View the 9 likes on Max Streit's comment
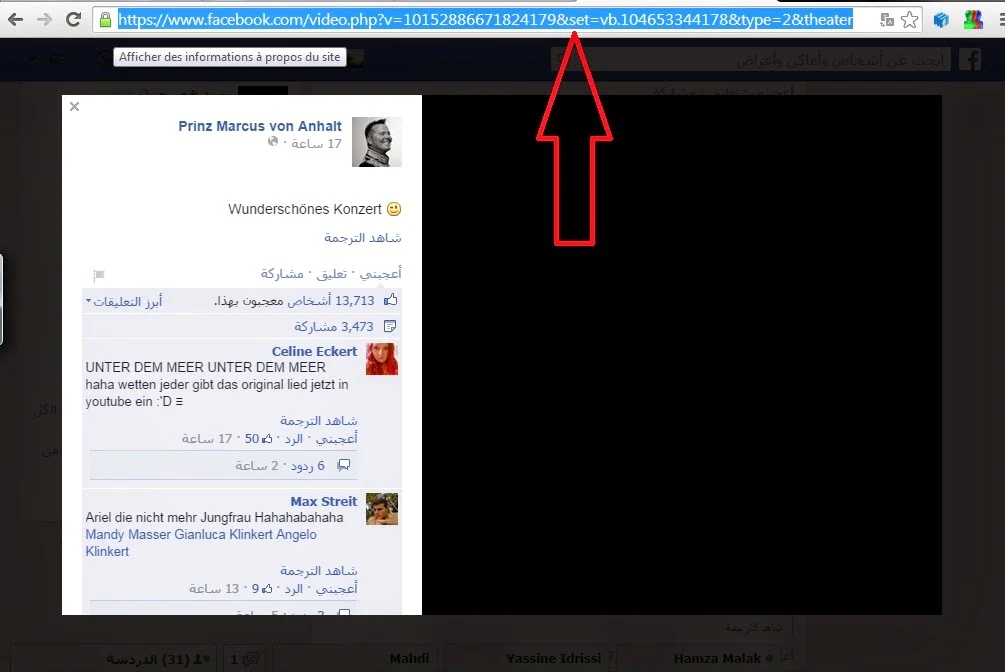Screen dimensions: 1005x672 262,589
